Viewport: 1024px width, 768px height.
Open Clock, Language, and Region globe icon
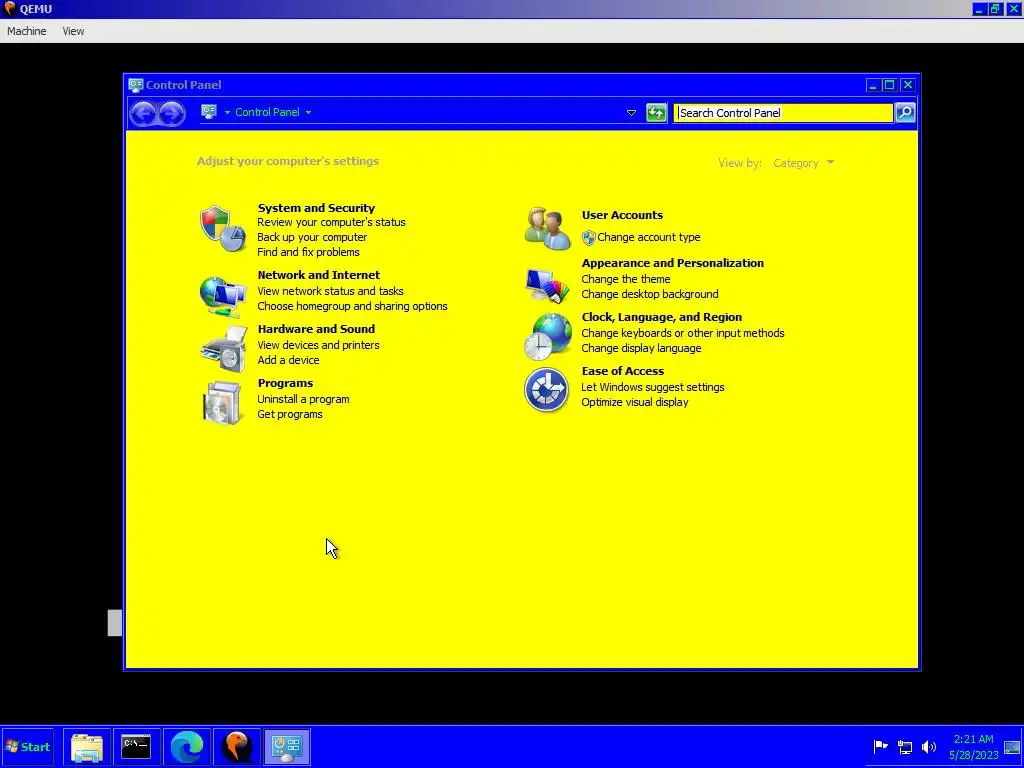click(x=548, y=336)
